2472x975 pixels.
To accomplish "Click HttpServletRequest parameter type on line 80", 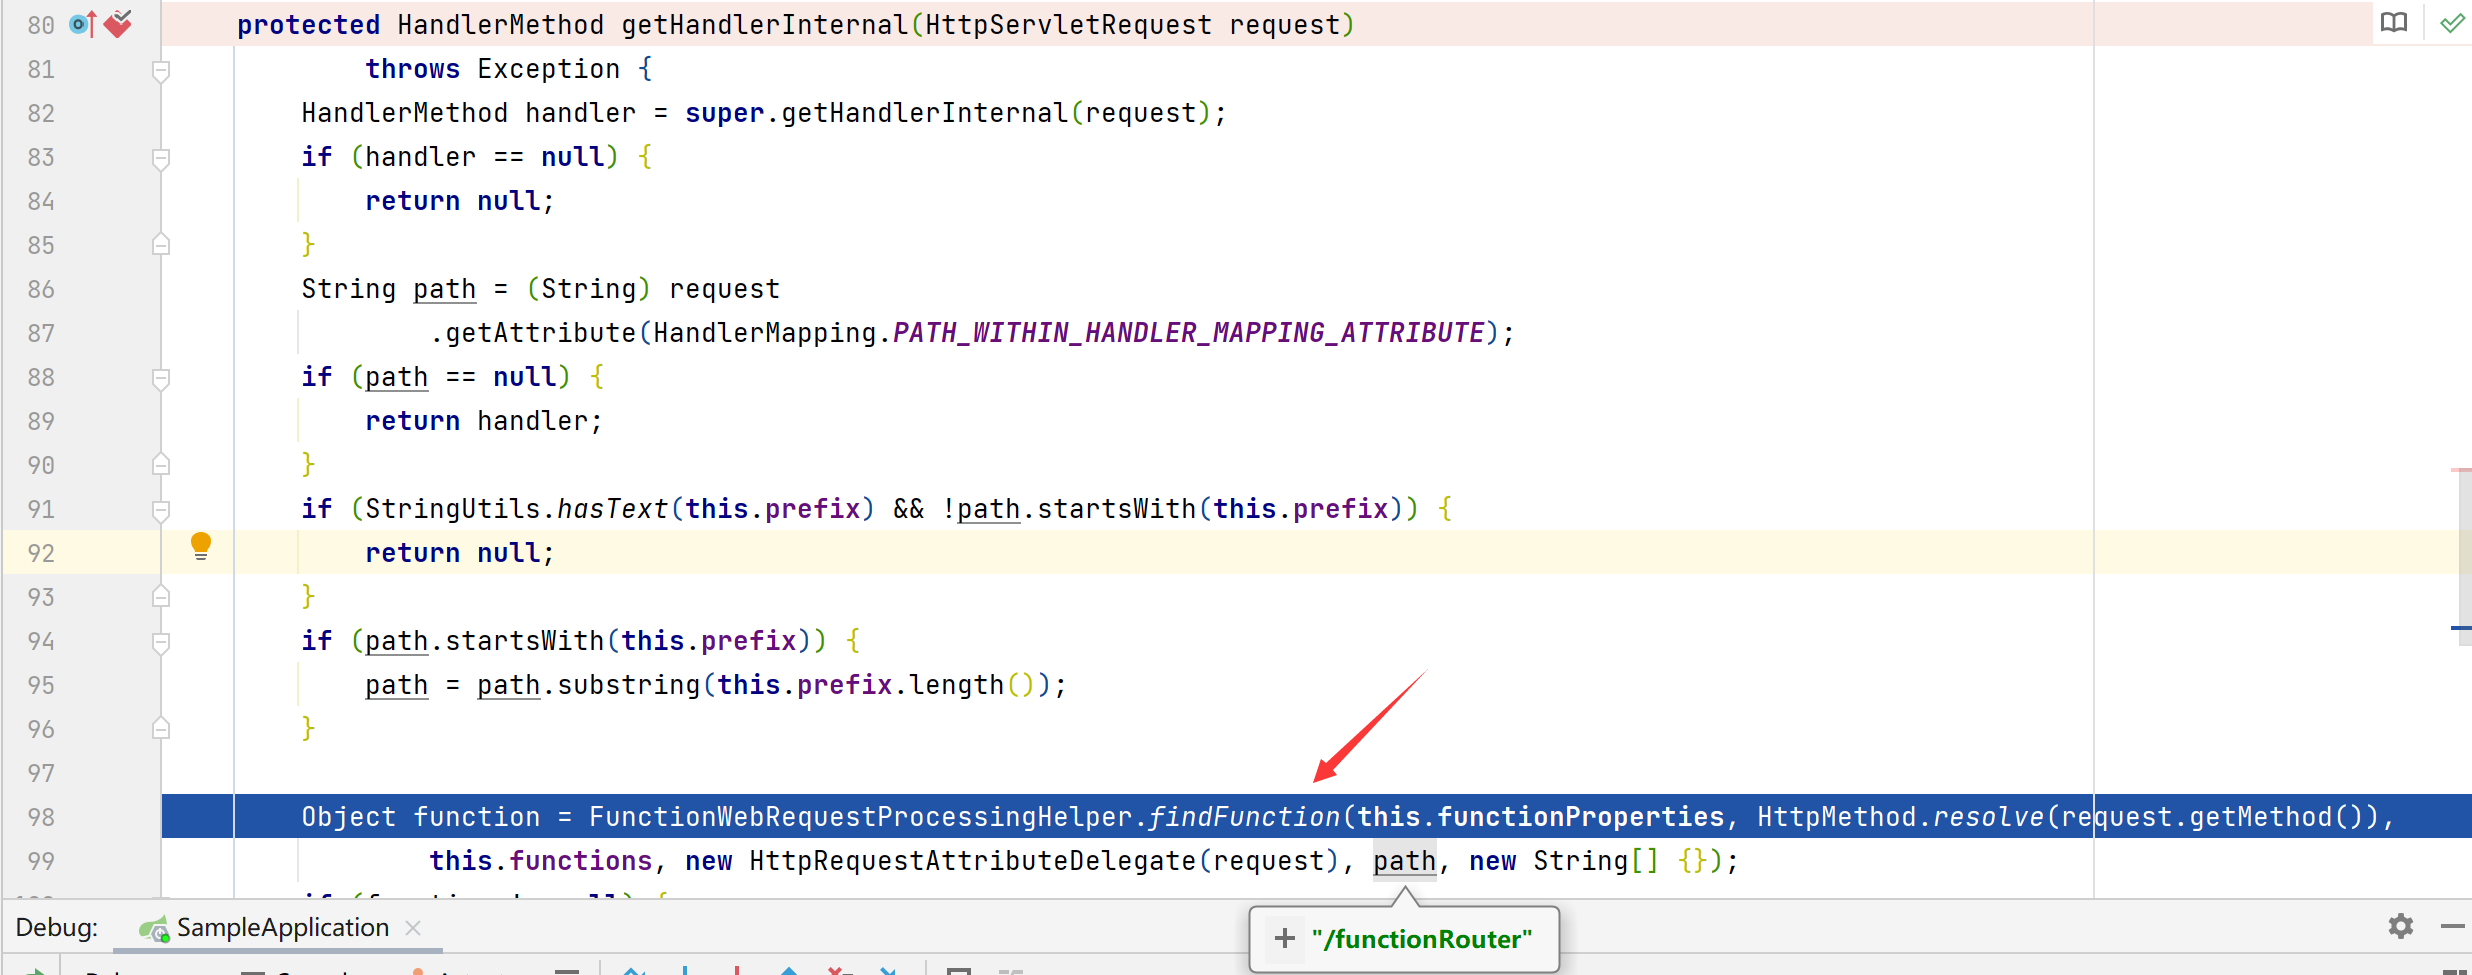I will (x=1069, y=24).
